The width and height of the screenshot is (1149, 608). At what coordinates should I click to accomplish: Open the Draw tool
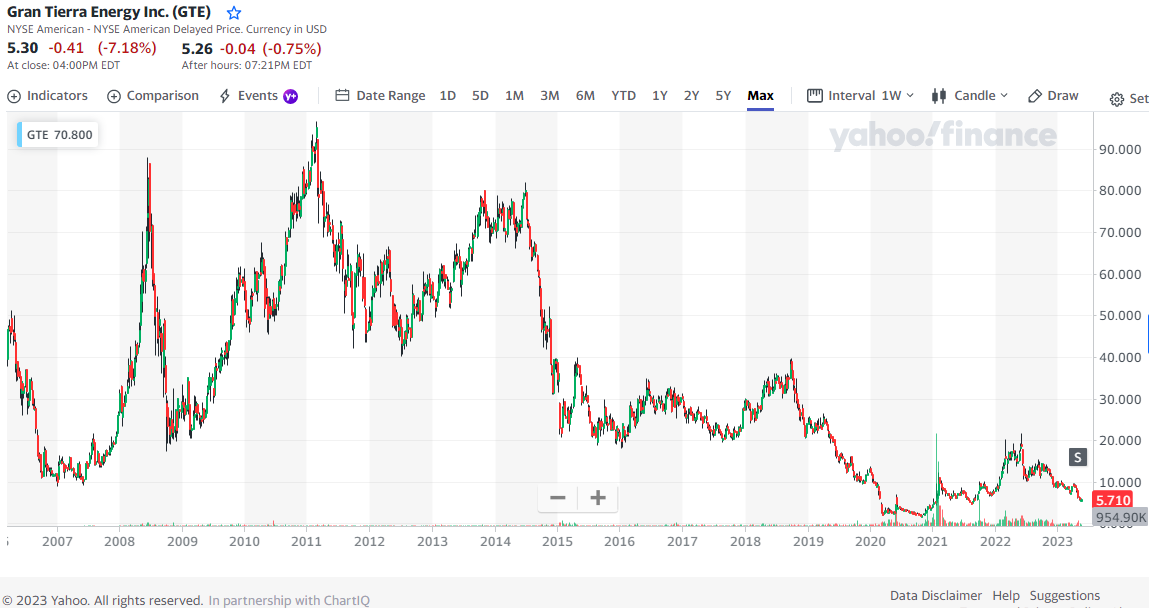click(1054, 96)
